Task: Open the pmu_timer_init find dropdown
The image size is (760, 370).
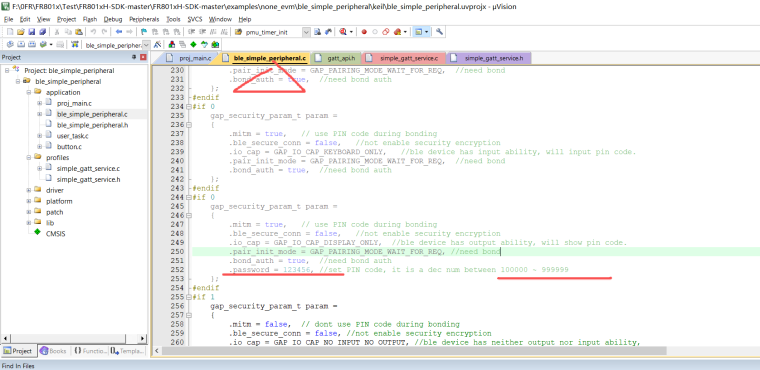Action: click(x=306, y=32)
